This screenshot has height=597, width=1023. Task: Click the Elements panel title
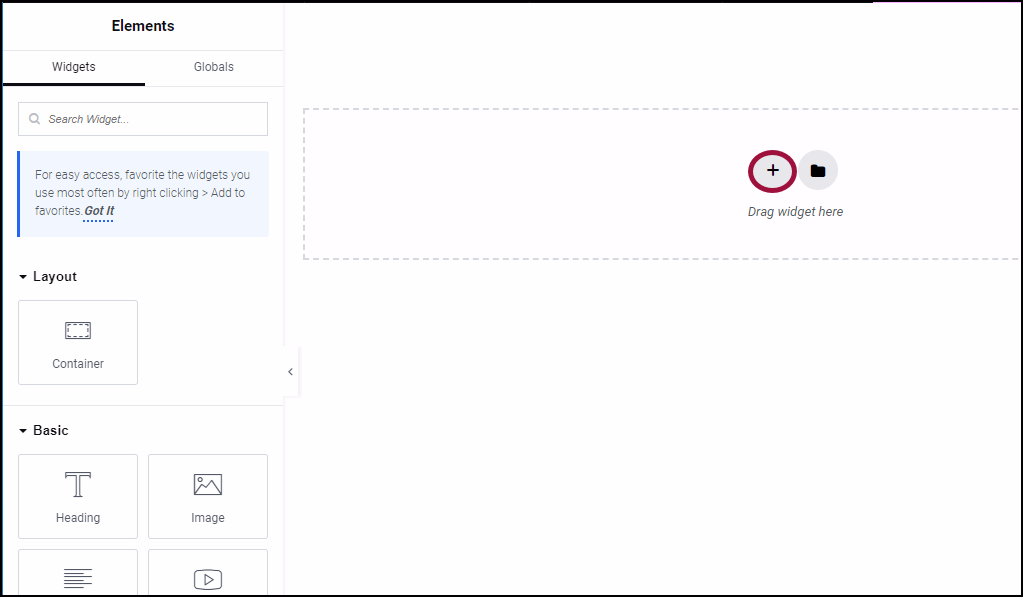[x=143, y=26]
